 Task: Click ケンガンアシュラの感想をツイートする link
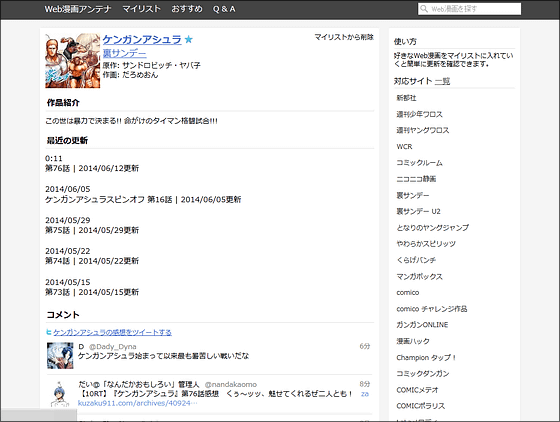pyautogui.click(x=112, y=332)
